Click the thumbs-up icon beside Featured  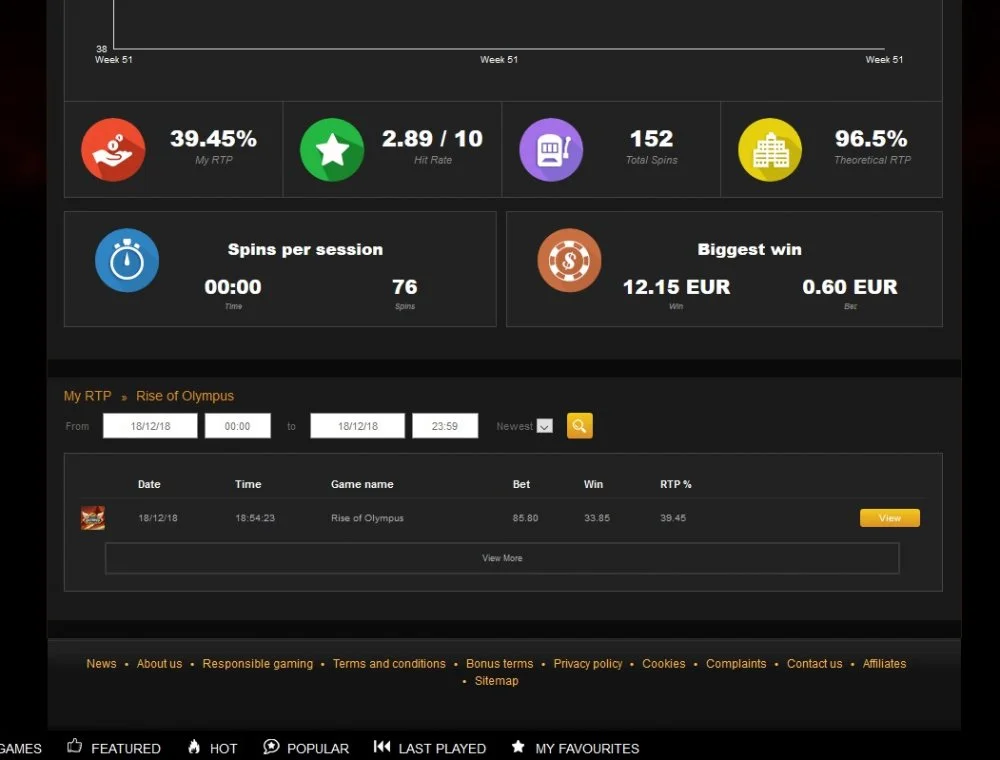pos(75,746)
